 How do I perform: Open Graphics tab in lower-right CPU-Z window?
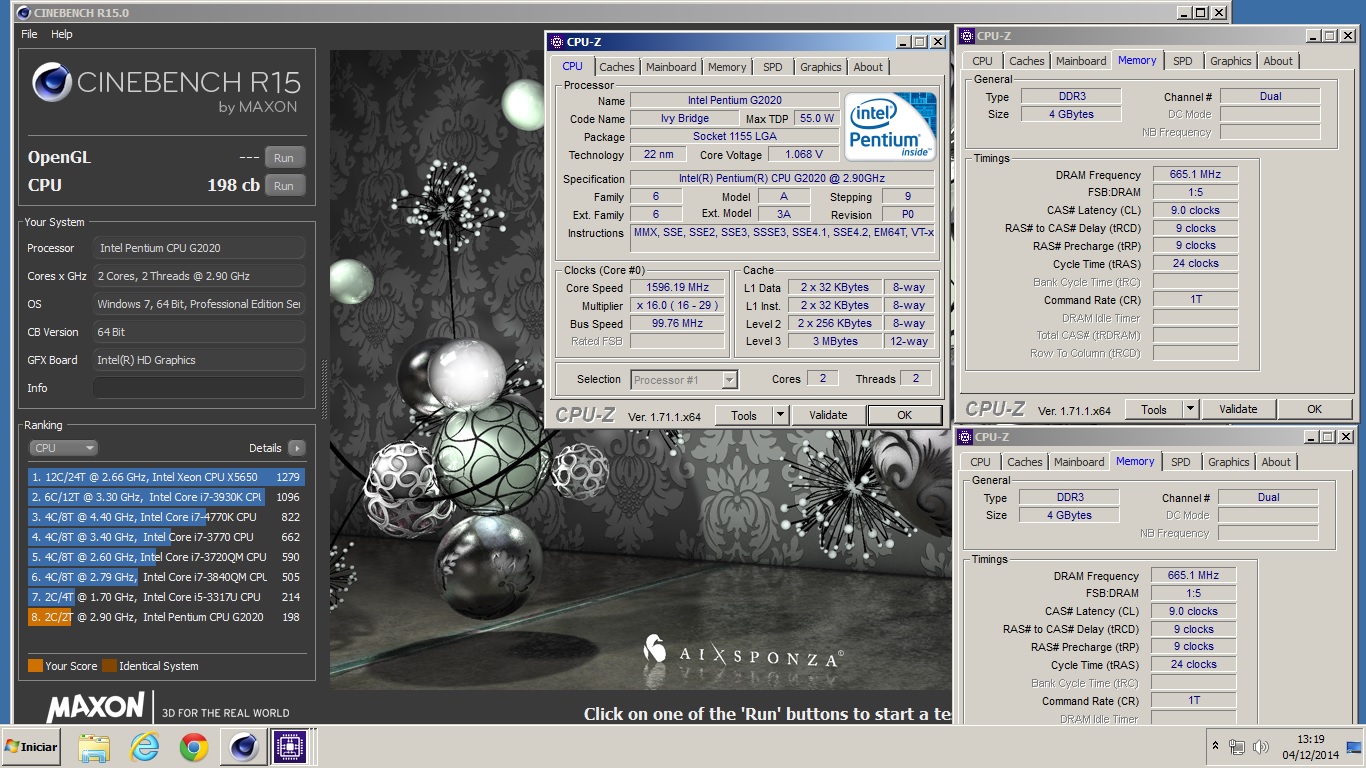pos(1229,462)
